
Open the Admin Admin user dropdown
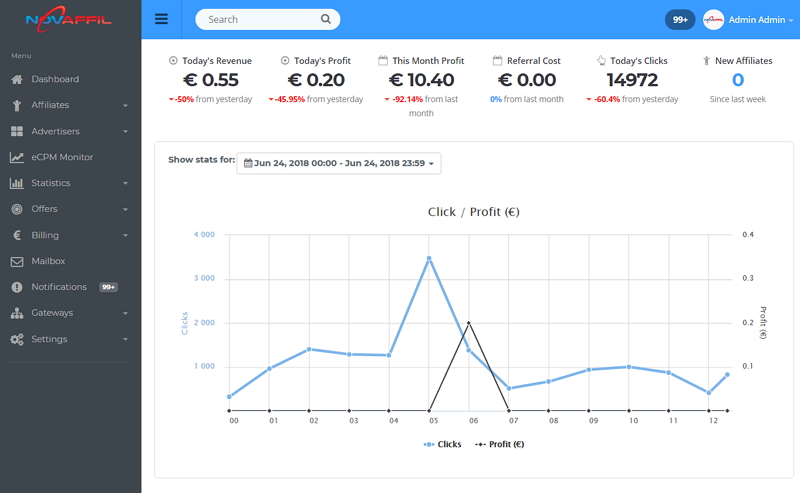click(x=760, y=20)
